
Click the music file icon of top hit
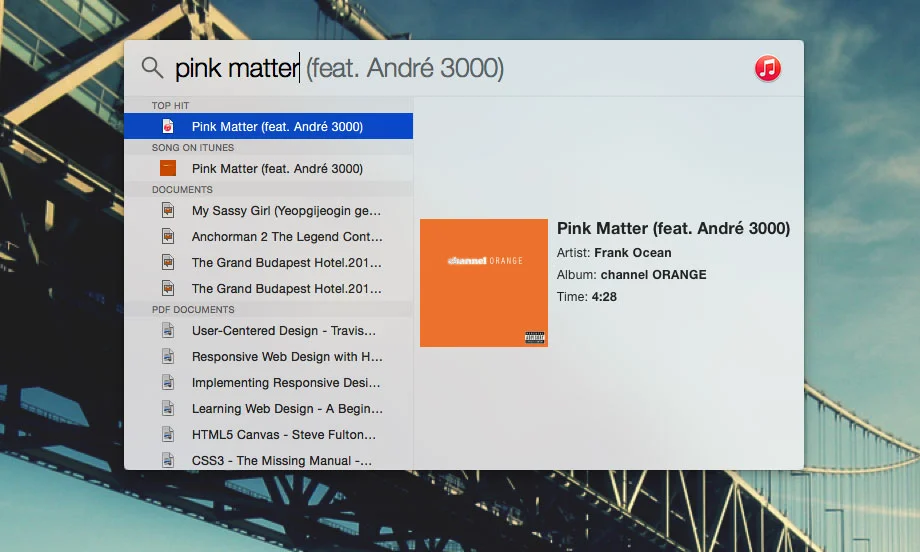click(x=168, y=126)
